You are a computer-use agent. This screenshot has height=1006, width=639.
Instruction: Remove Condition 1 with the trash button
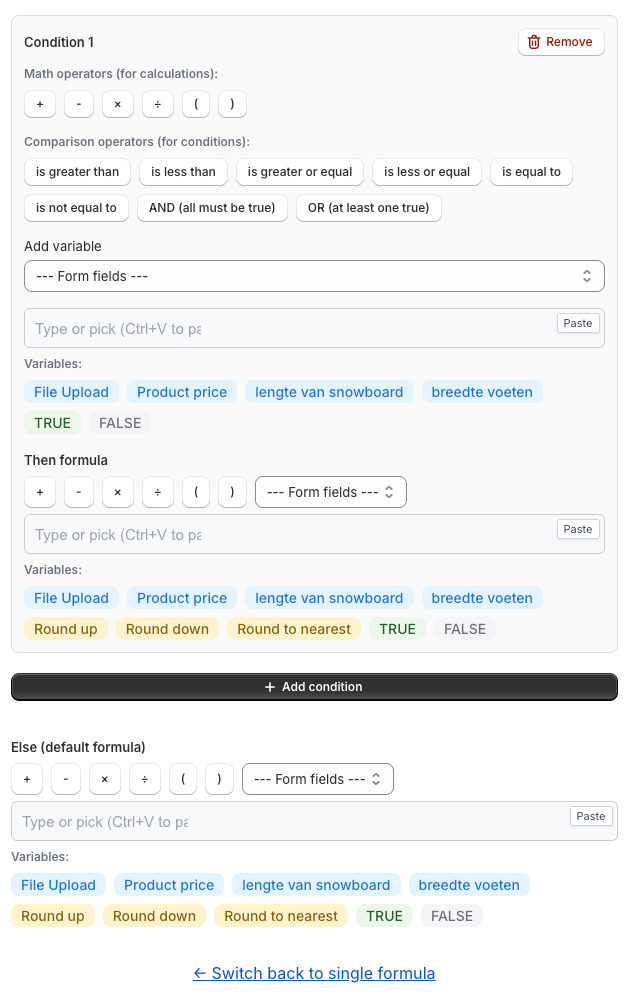click(x=561, y=42)
